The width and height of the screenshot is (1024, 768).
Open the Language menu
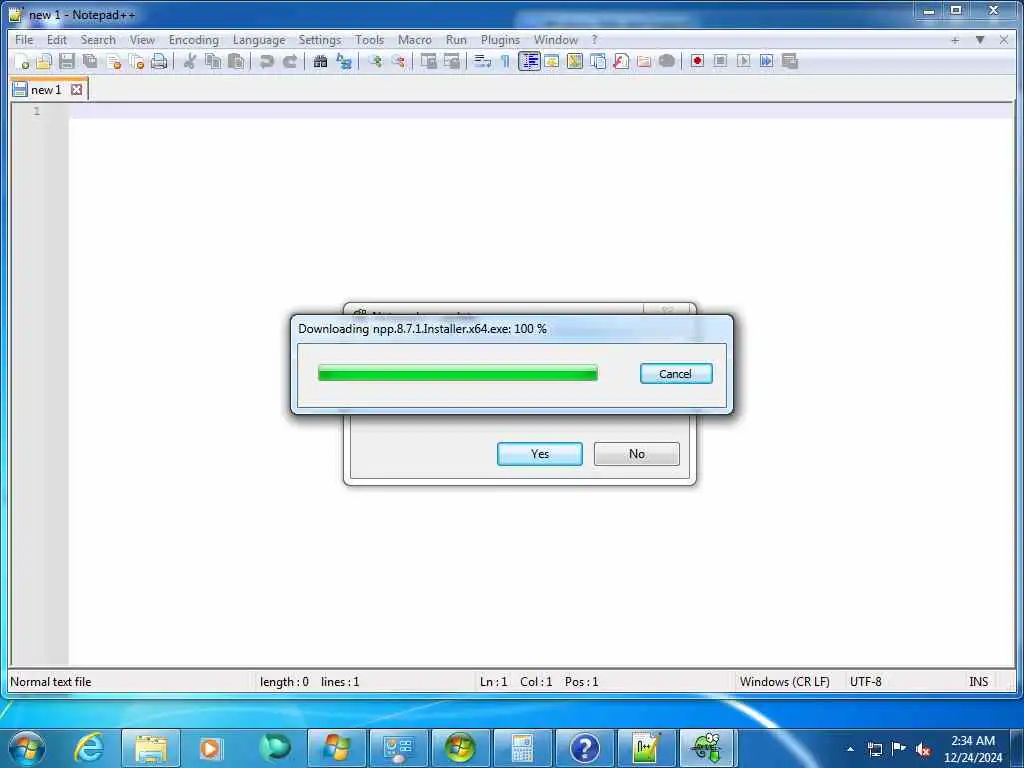(x=259, y=40)
